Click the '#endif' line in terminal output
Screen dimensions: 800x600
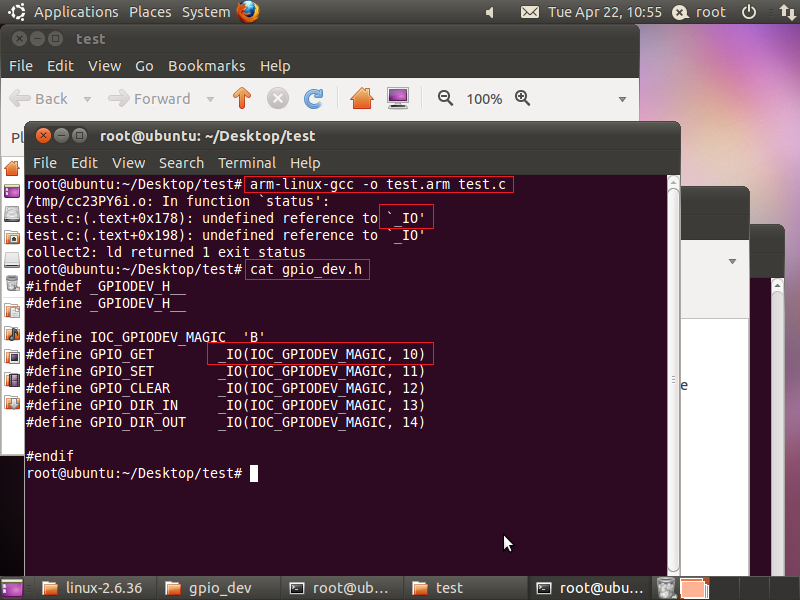coord(50,456)
